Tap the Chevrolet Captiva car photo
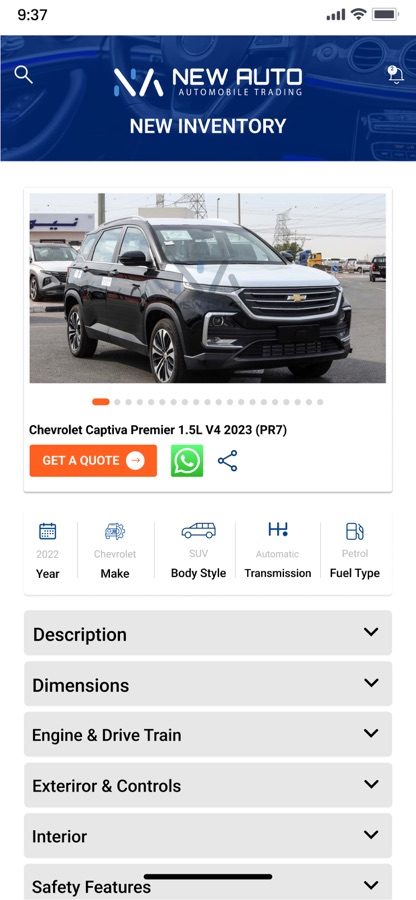Image resolution: width=416 pixels, height=900 pixels. pos(208,288)
